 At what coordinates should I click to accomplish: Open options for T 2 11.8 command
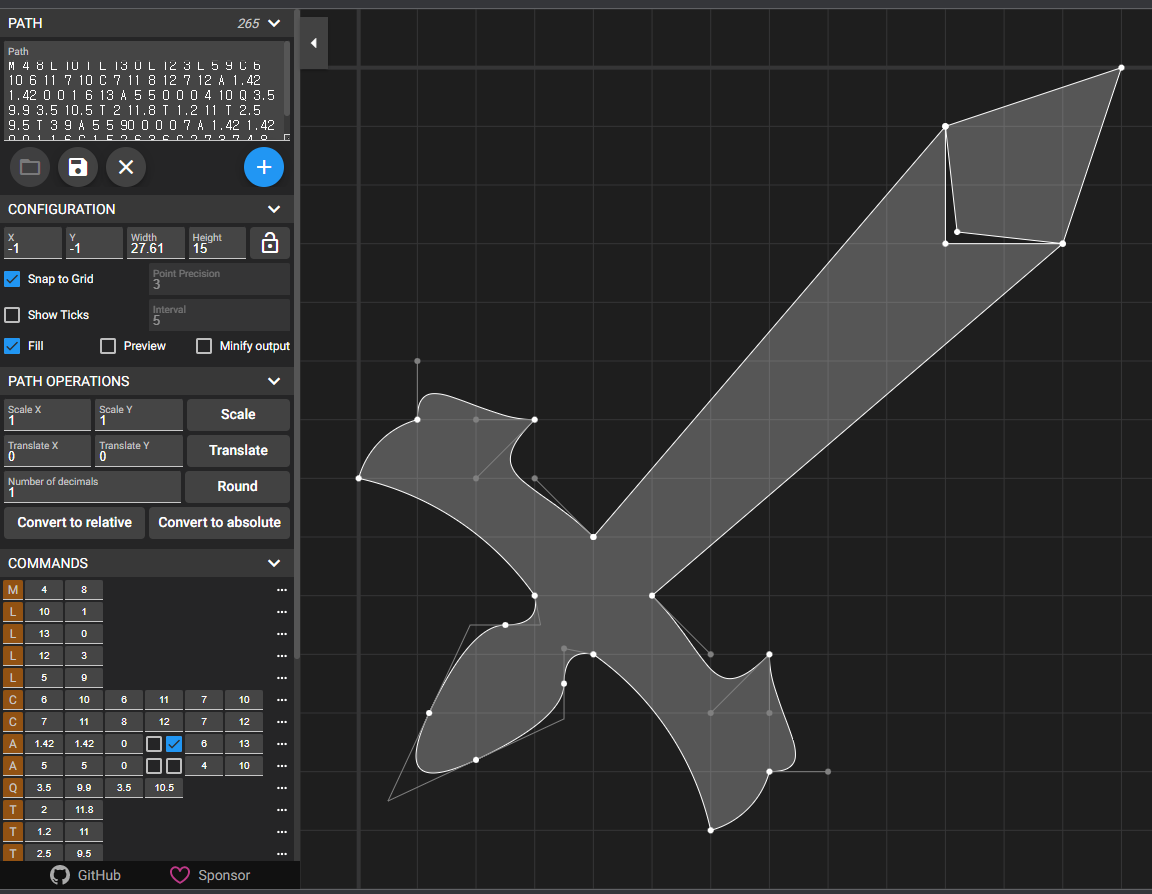coord(281,810)
